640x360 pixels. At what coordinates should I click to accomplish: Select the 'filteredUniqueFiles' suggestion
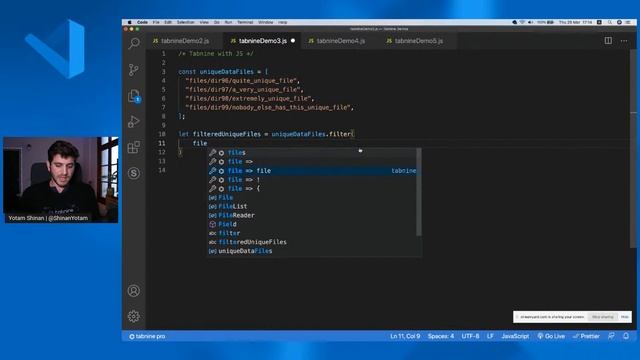[313, 242]
